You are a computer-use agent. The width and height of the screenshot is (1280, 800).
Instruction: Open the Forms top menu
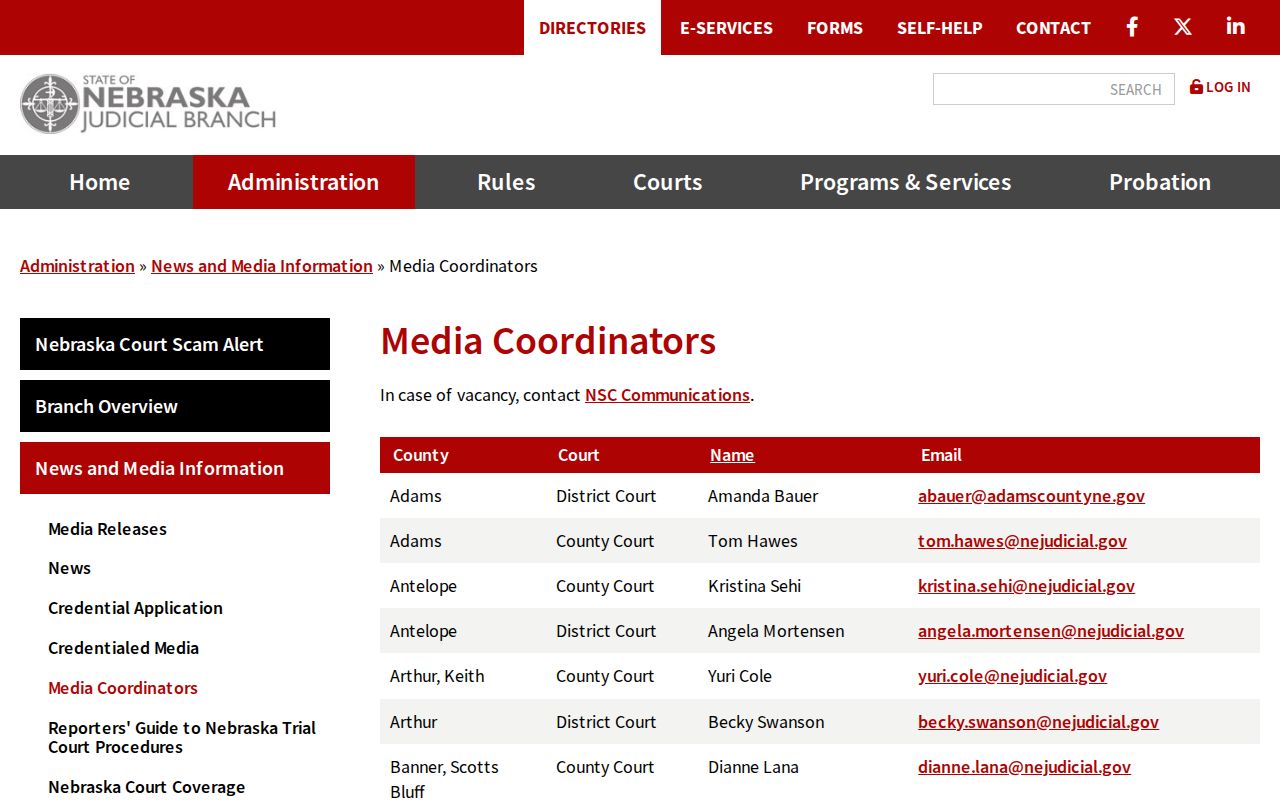[x=835, y=27]
